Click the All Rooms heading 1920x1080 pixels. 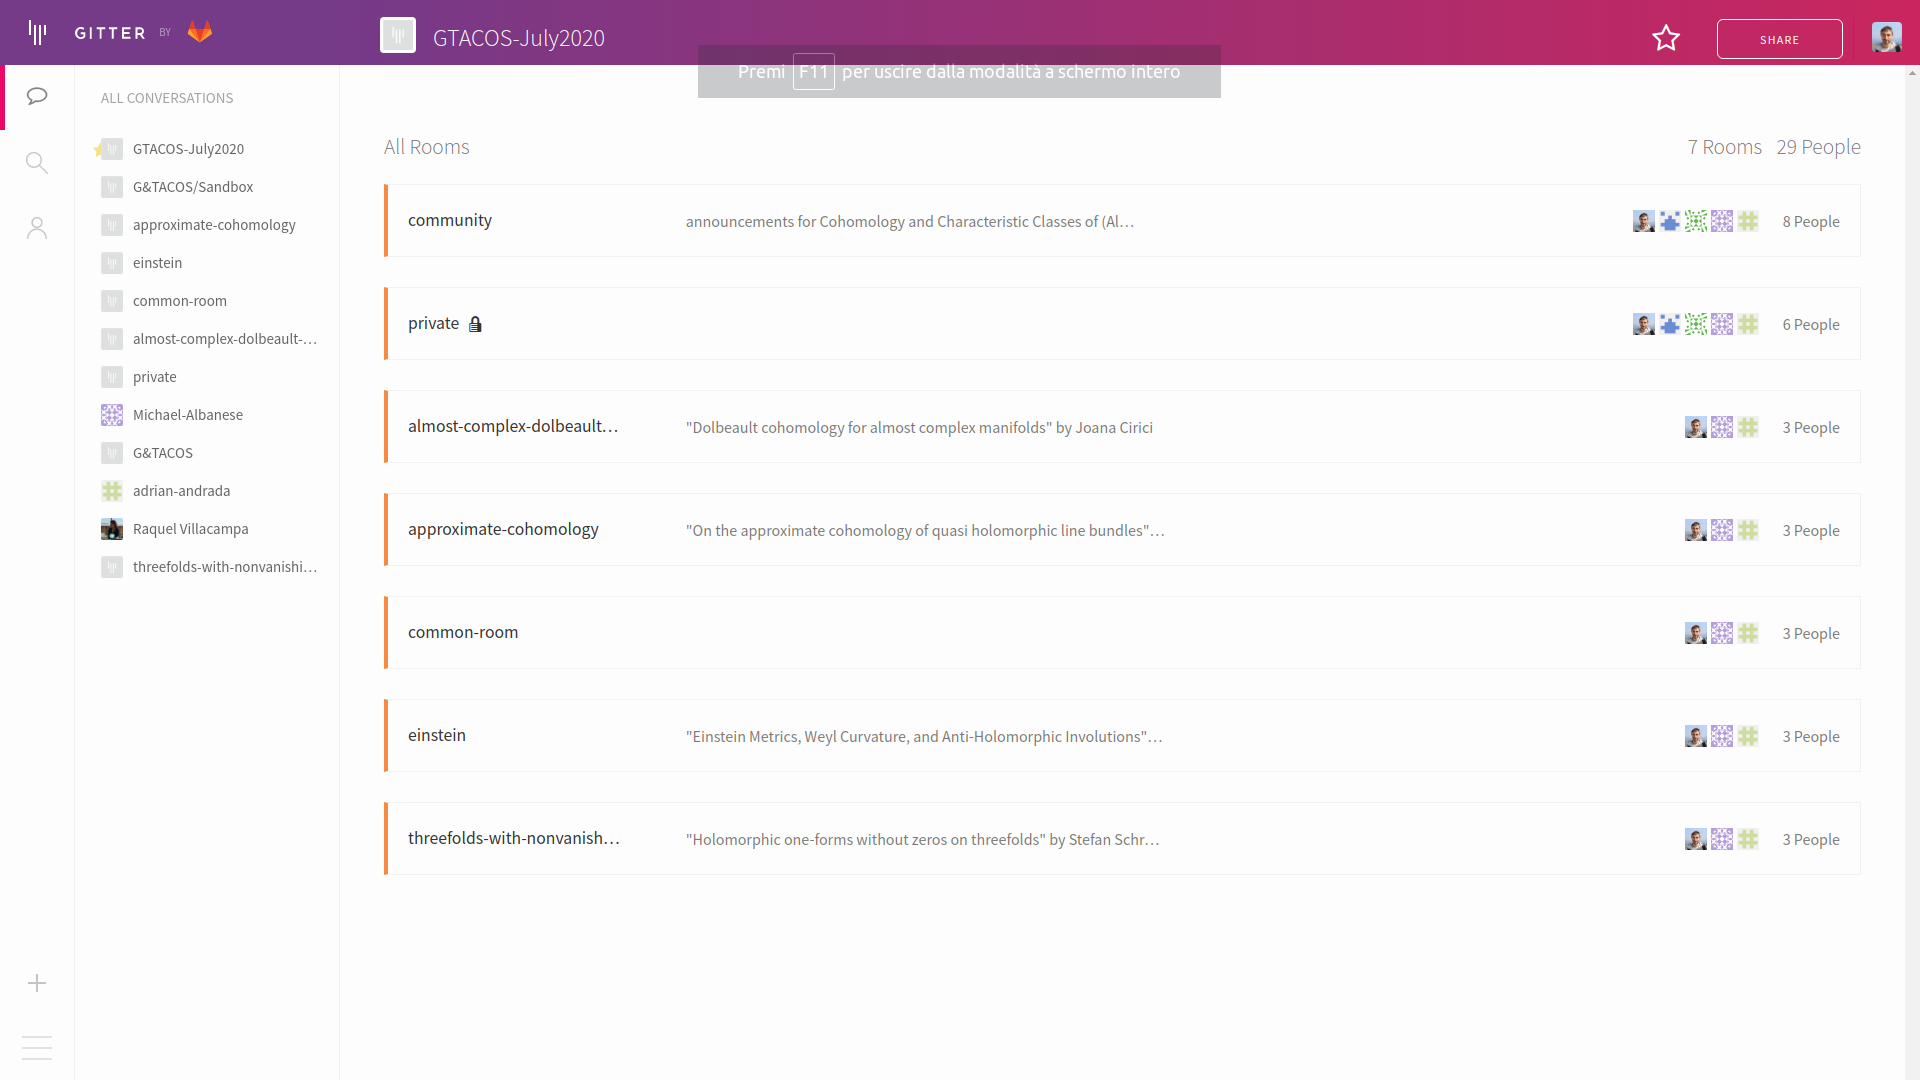click(x=427, y=147)
